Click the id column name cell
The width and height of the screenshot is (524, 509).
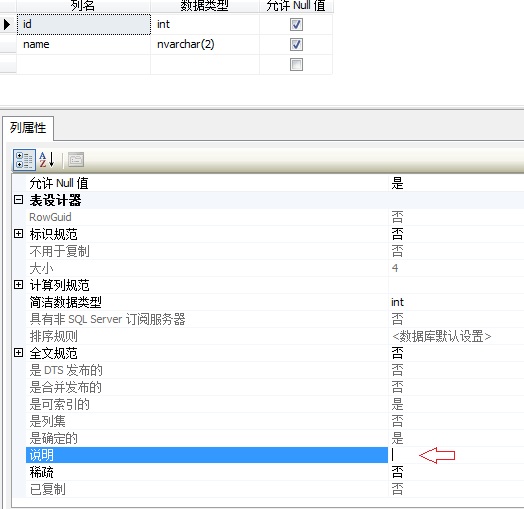(84, 24)
